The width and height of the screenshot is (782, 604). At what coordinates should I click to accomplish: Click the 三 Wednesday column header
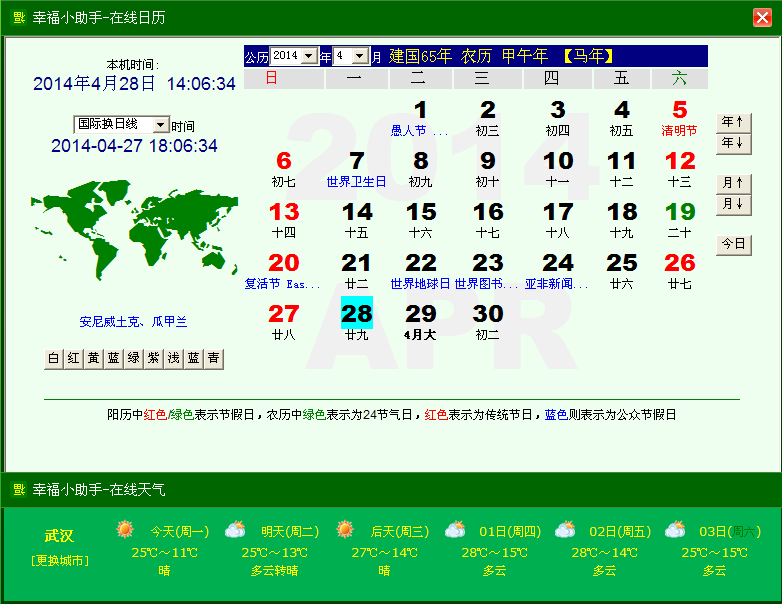click(x=487, y=78)
